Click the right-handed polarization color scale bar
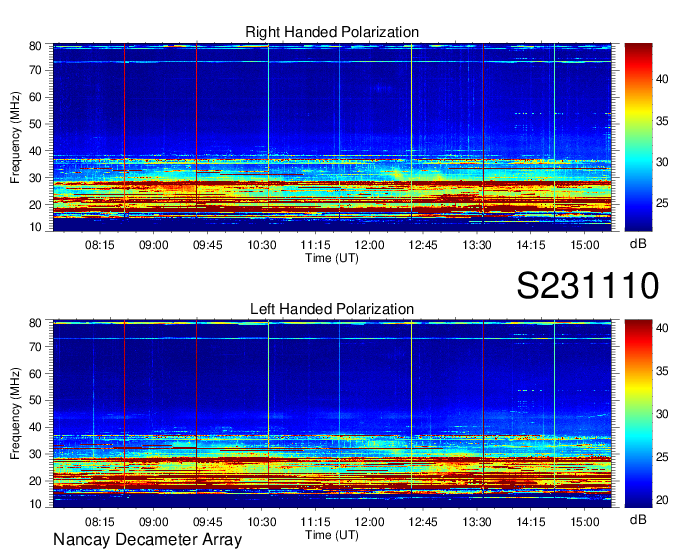The width and height of the screenshot is (680, 552). 638,137
